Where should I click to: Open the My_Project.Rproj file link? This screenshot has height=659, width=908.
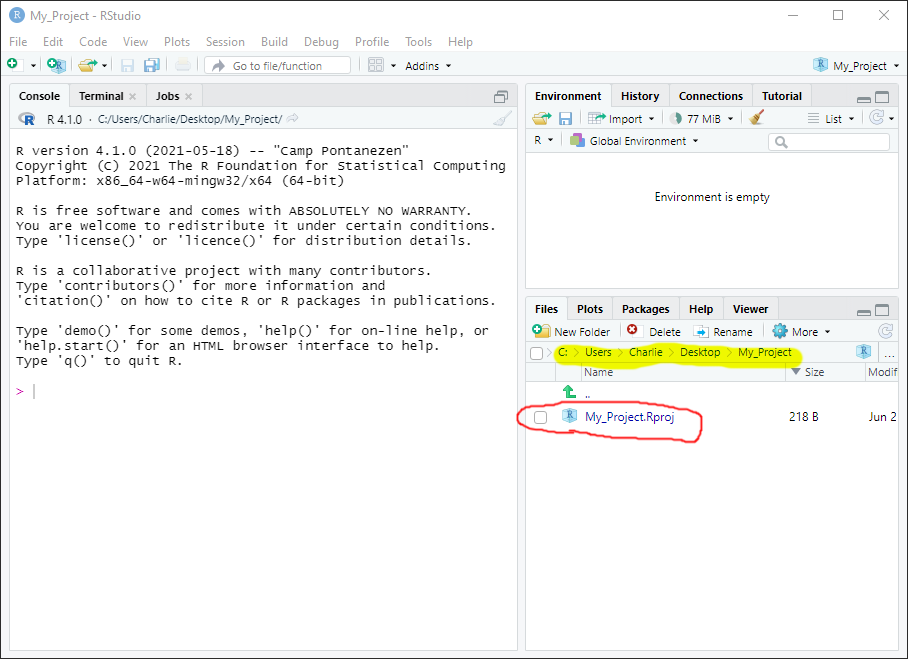[x=629, y=417]
